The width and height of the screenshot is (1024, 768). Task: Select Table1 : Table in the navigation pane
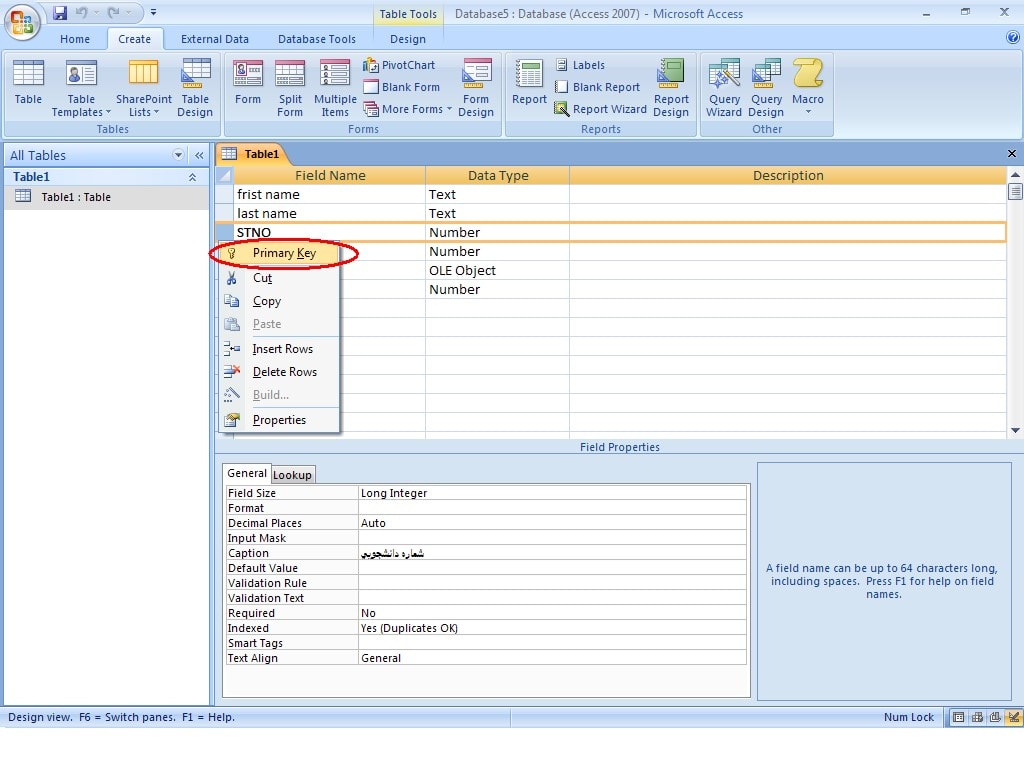click(x=106, y=197)
